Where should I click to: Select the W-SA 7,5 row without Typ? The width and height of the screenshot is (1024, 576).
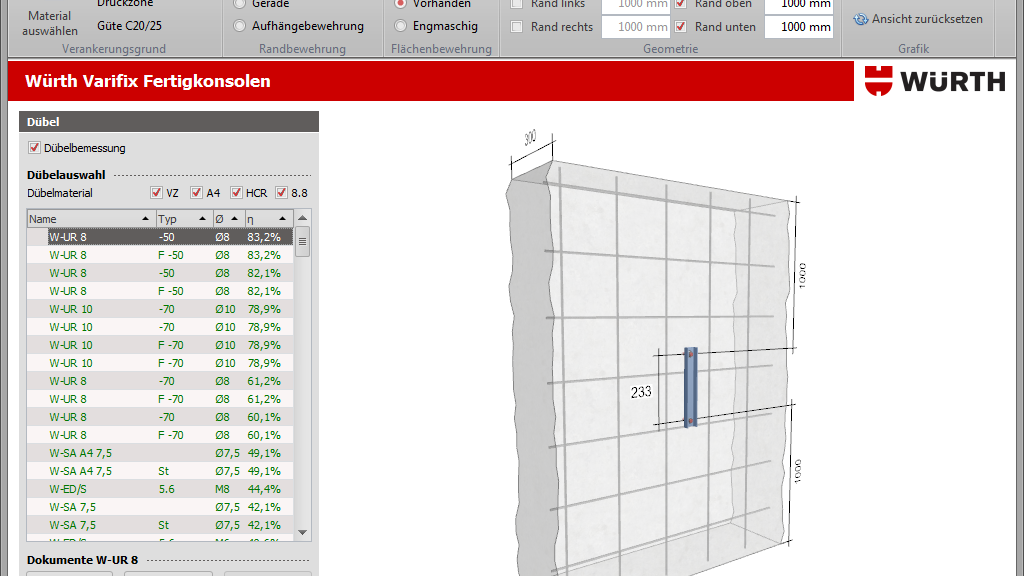[160, 507]
